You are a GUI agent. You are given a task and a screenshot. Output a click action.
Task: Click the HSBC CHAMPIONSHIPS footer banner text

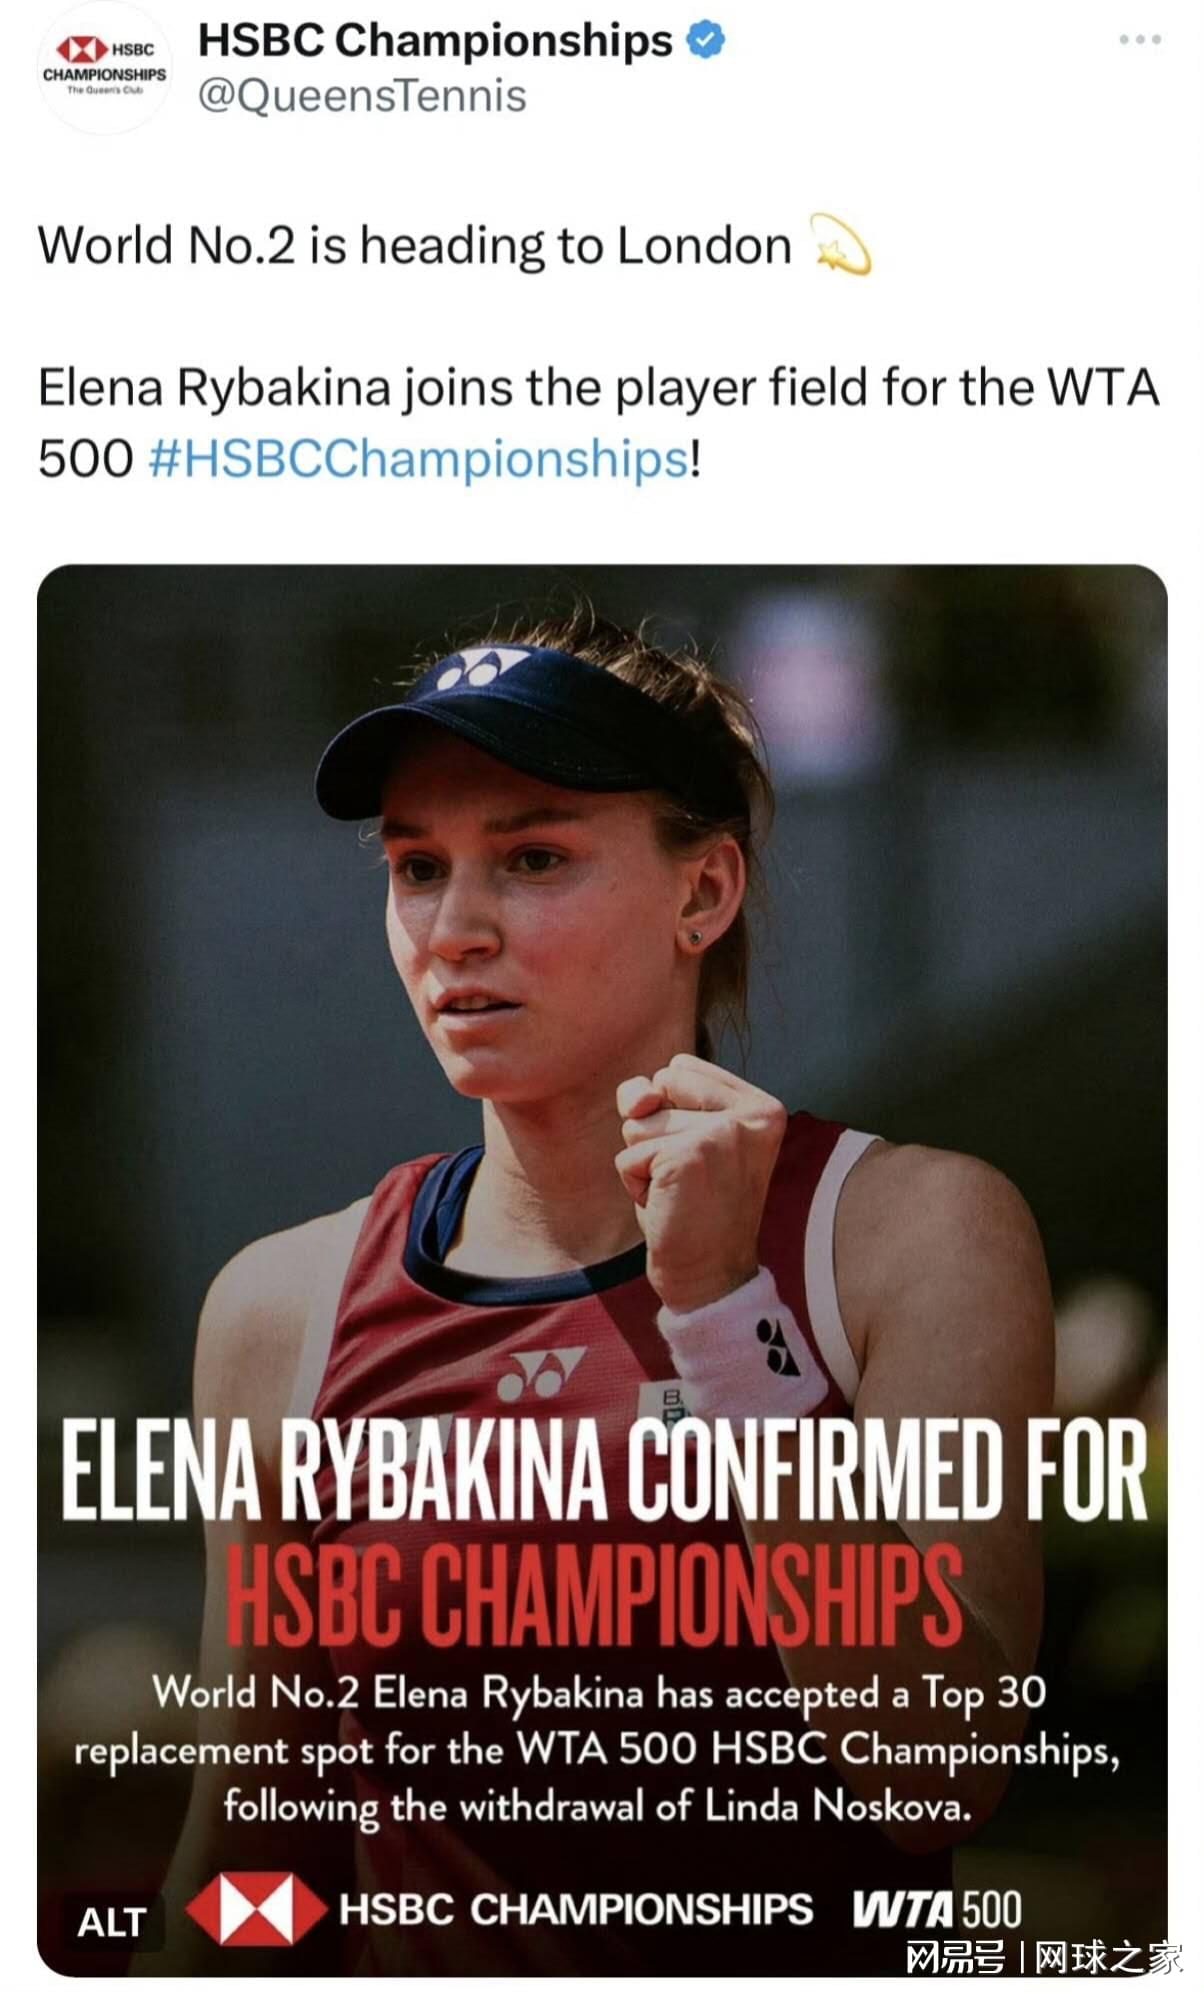(x=576, y=1909)
